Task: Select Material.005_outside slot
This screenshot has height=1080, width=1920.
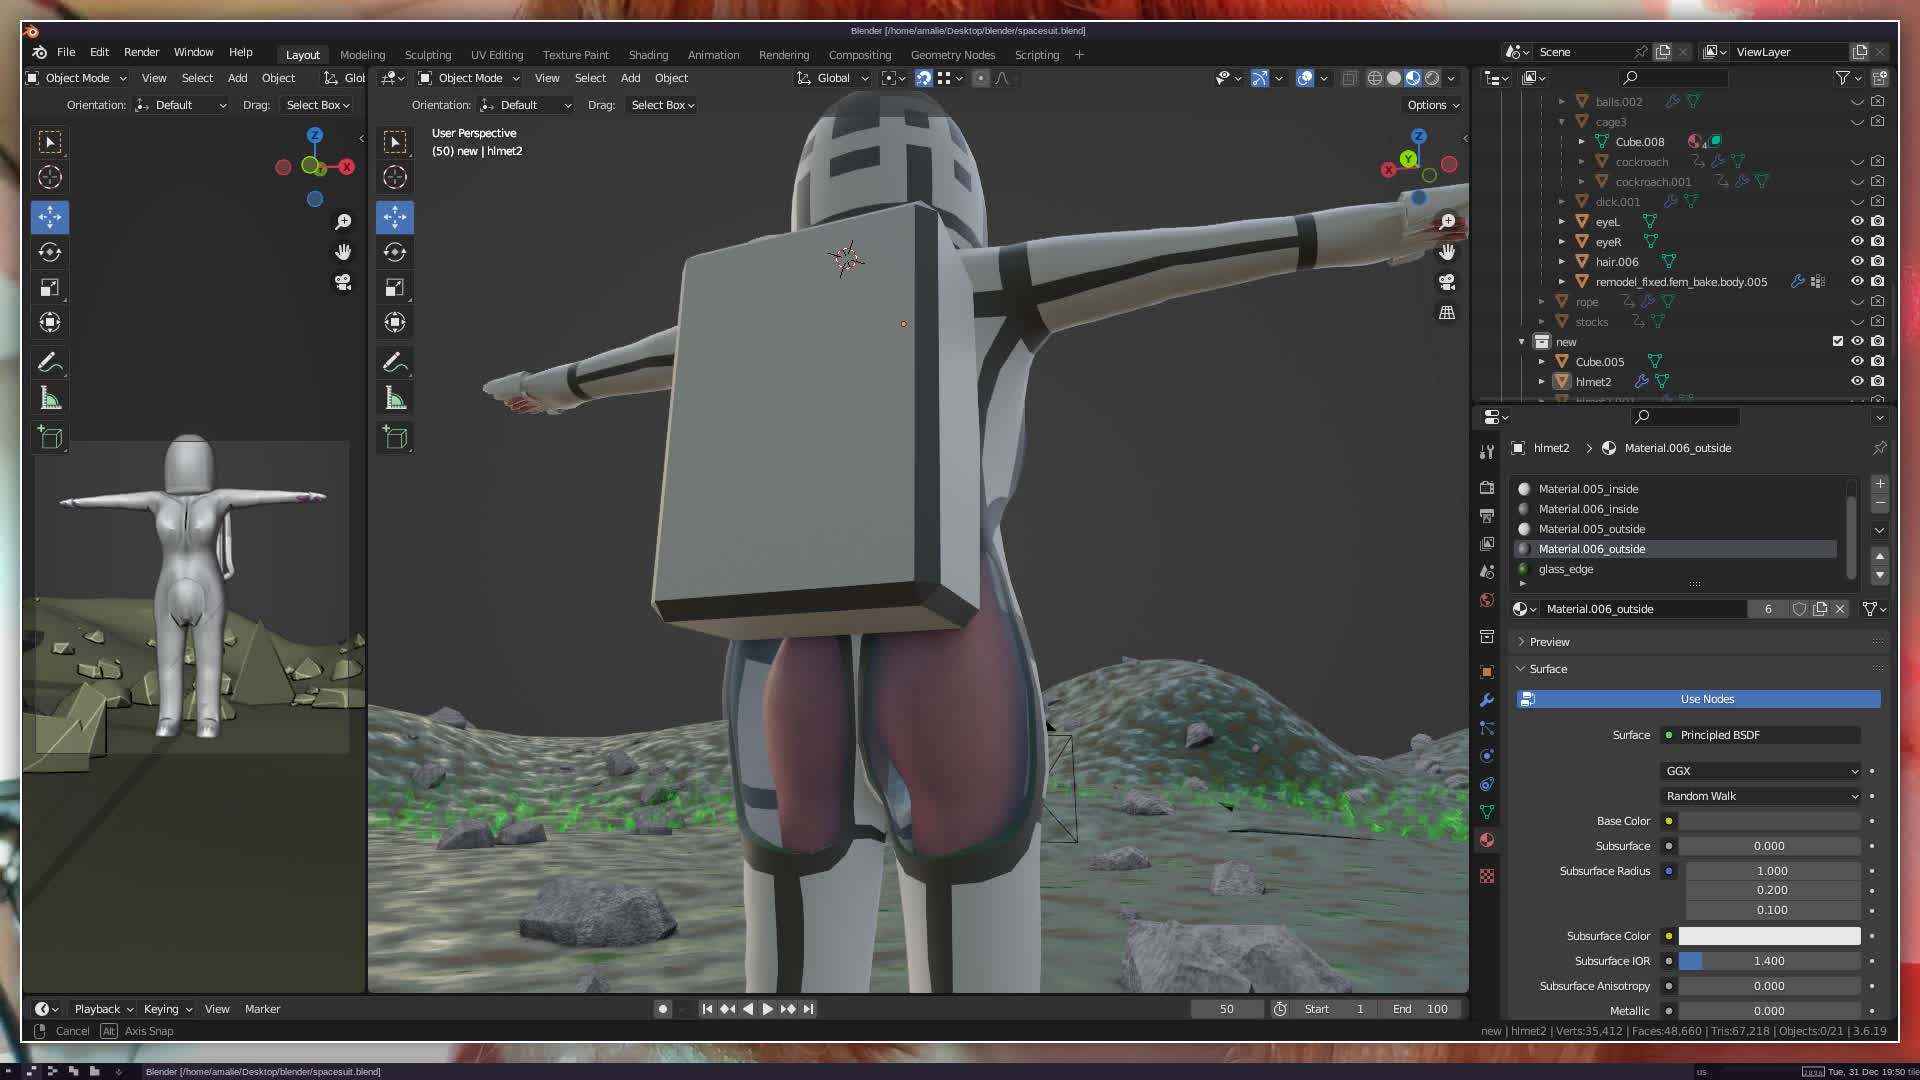Action: pos(1591,529)
